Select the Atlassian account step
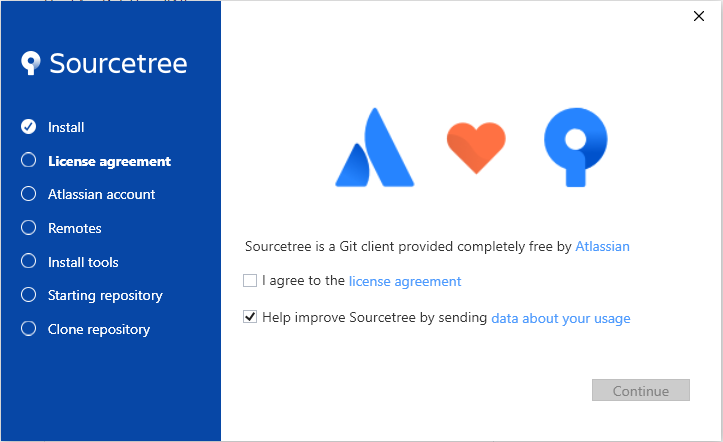 click(101, 194)
